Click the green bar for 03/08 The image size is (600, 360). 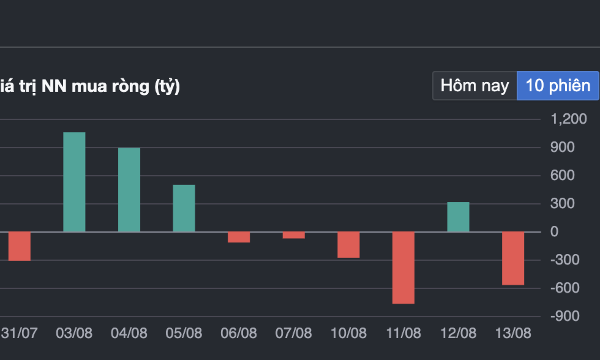coord(74,182)
